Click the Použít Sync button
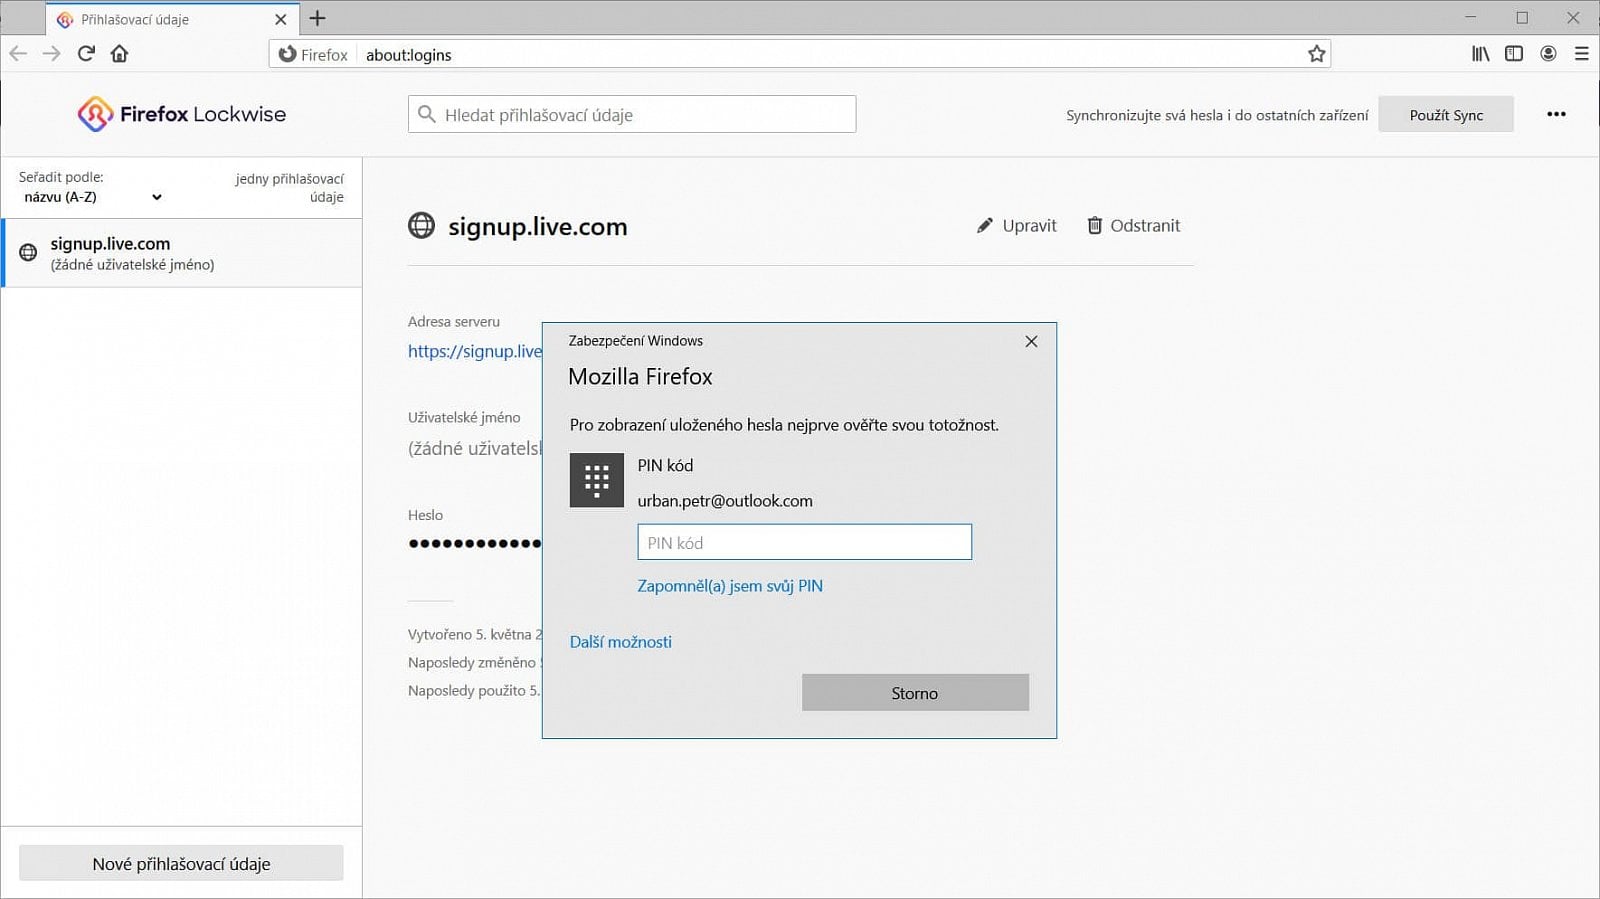 pos(1446,115)
